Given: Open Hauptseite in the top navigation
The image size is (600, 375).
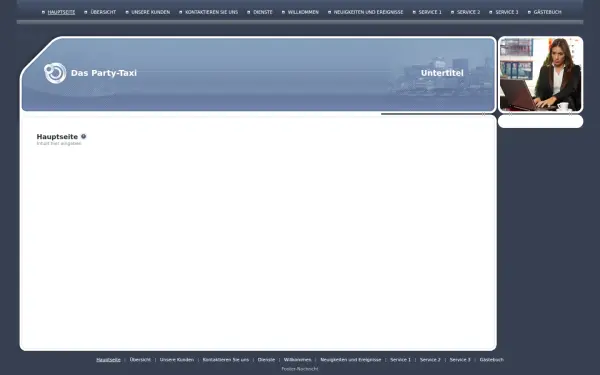Looking at the screenshot, I should pos(61,12).
